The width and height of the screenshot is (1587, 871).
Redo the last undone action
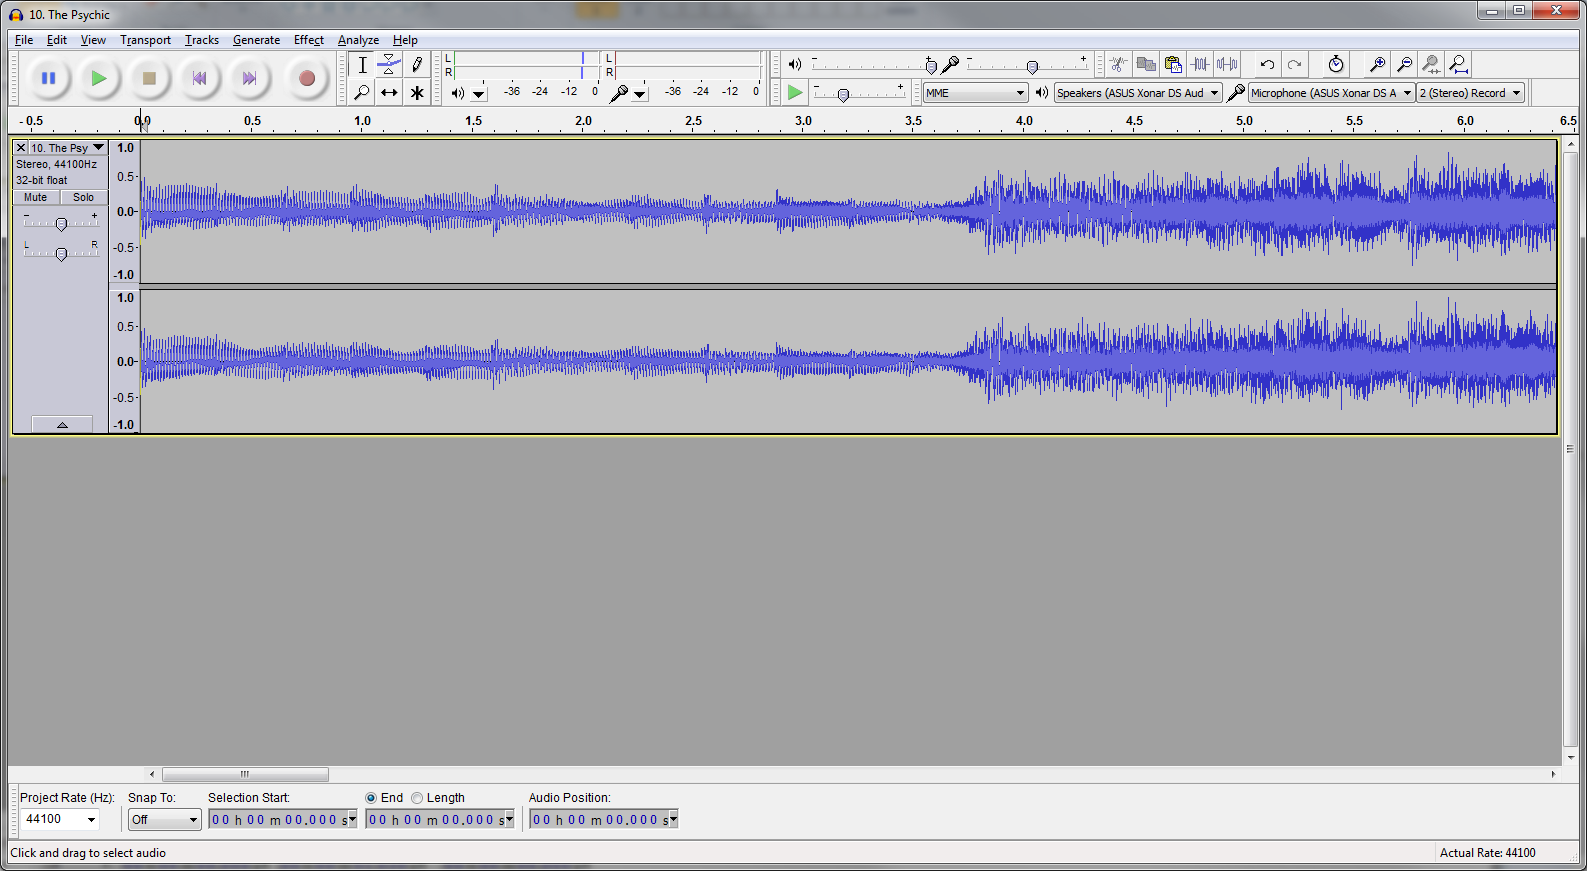(1294, 64)
